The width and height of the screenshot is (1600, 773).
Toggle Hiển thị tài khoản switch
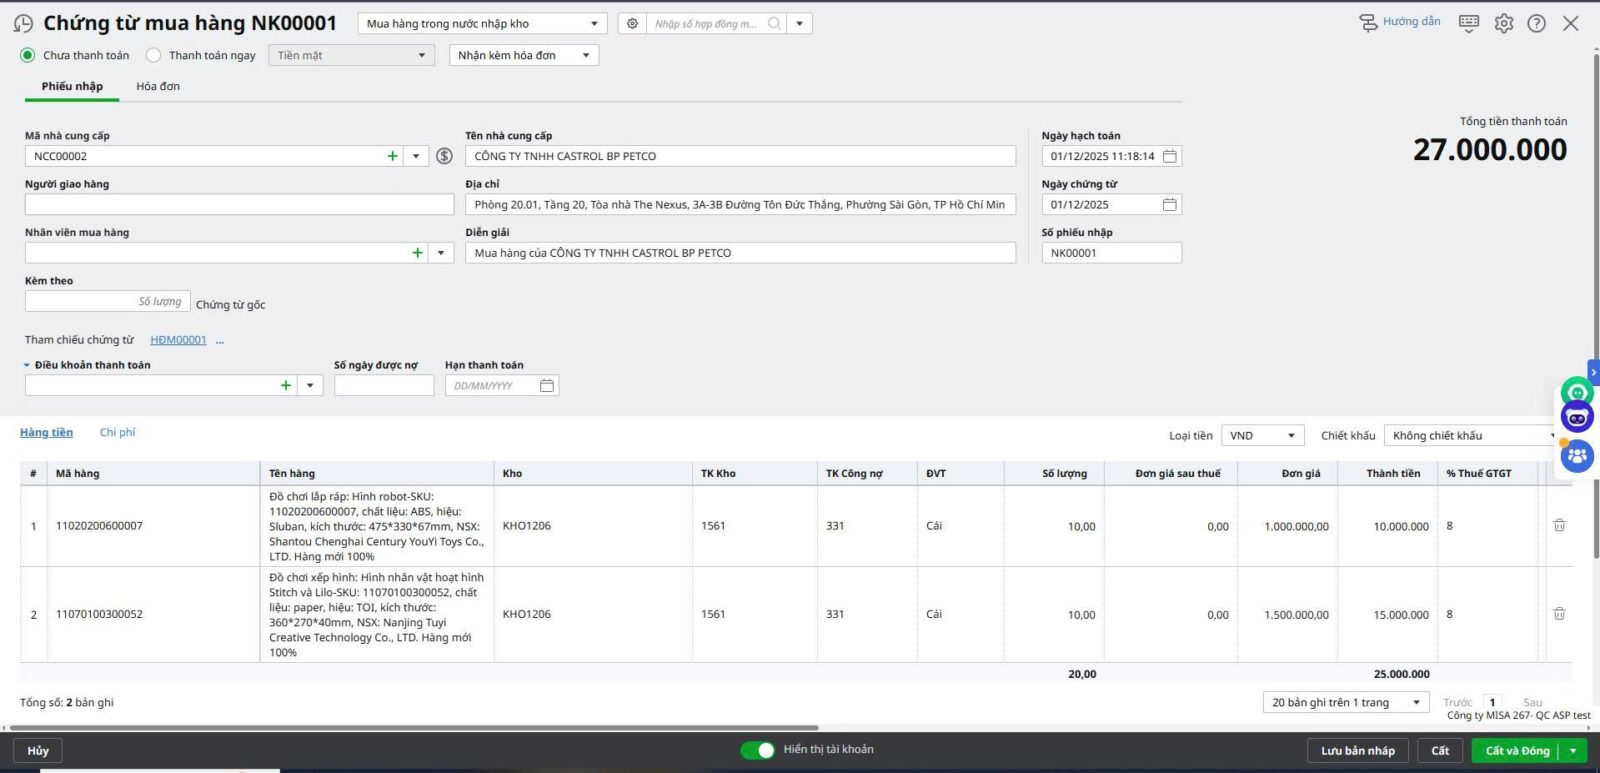[x=757, y=750]
